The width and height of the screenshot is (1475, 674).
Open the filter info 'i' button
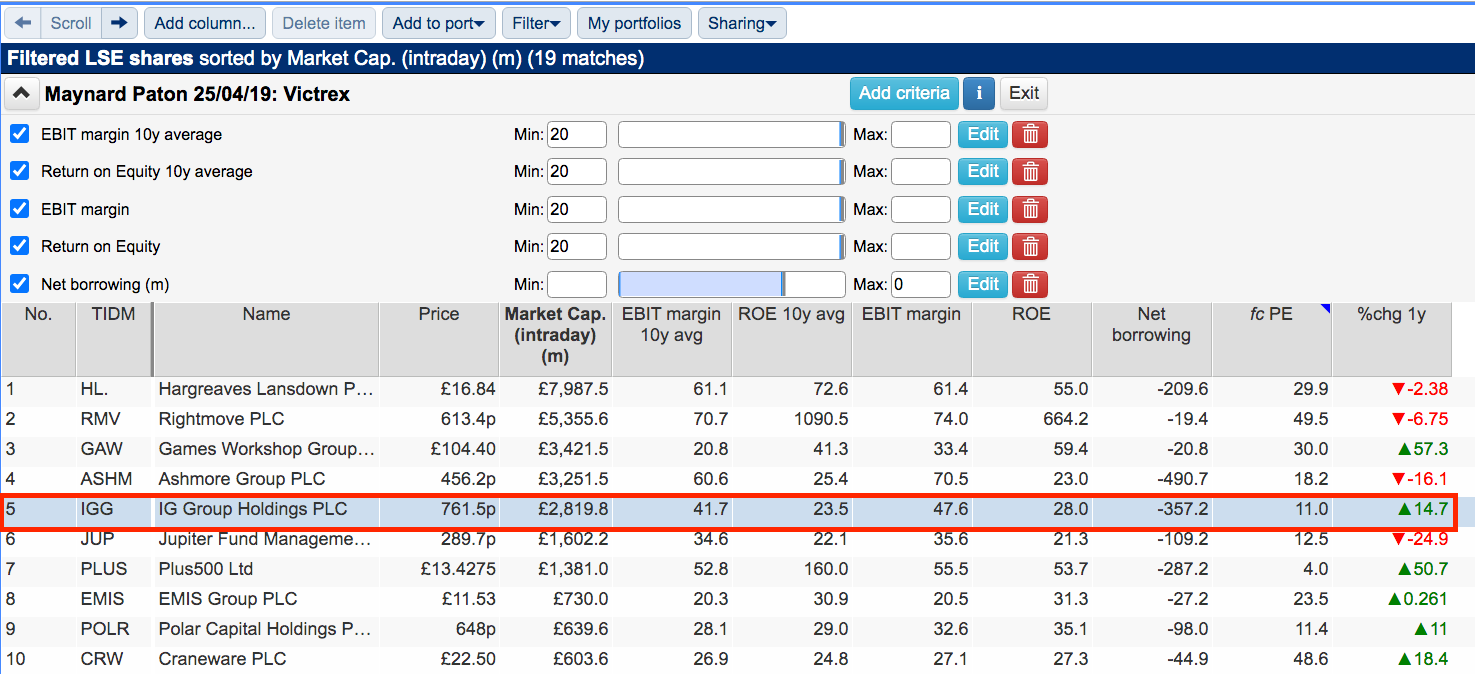[x=978, y=94]
